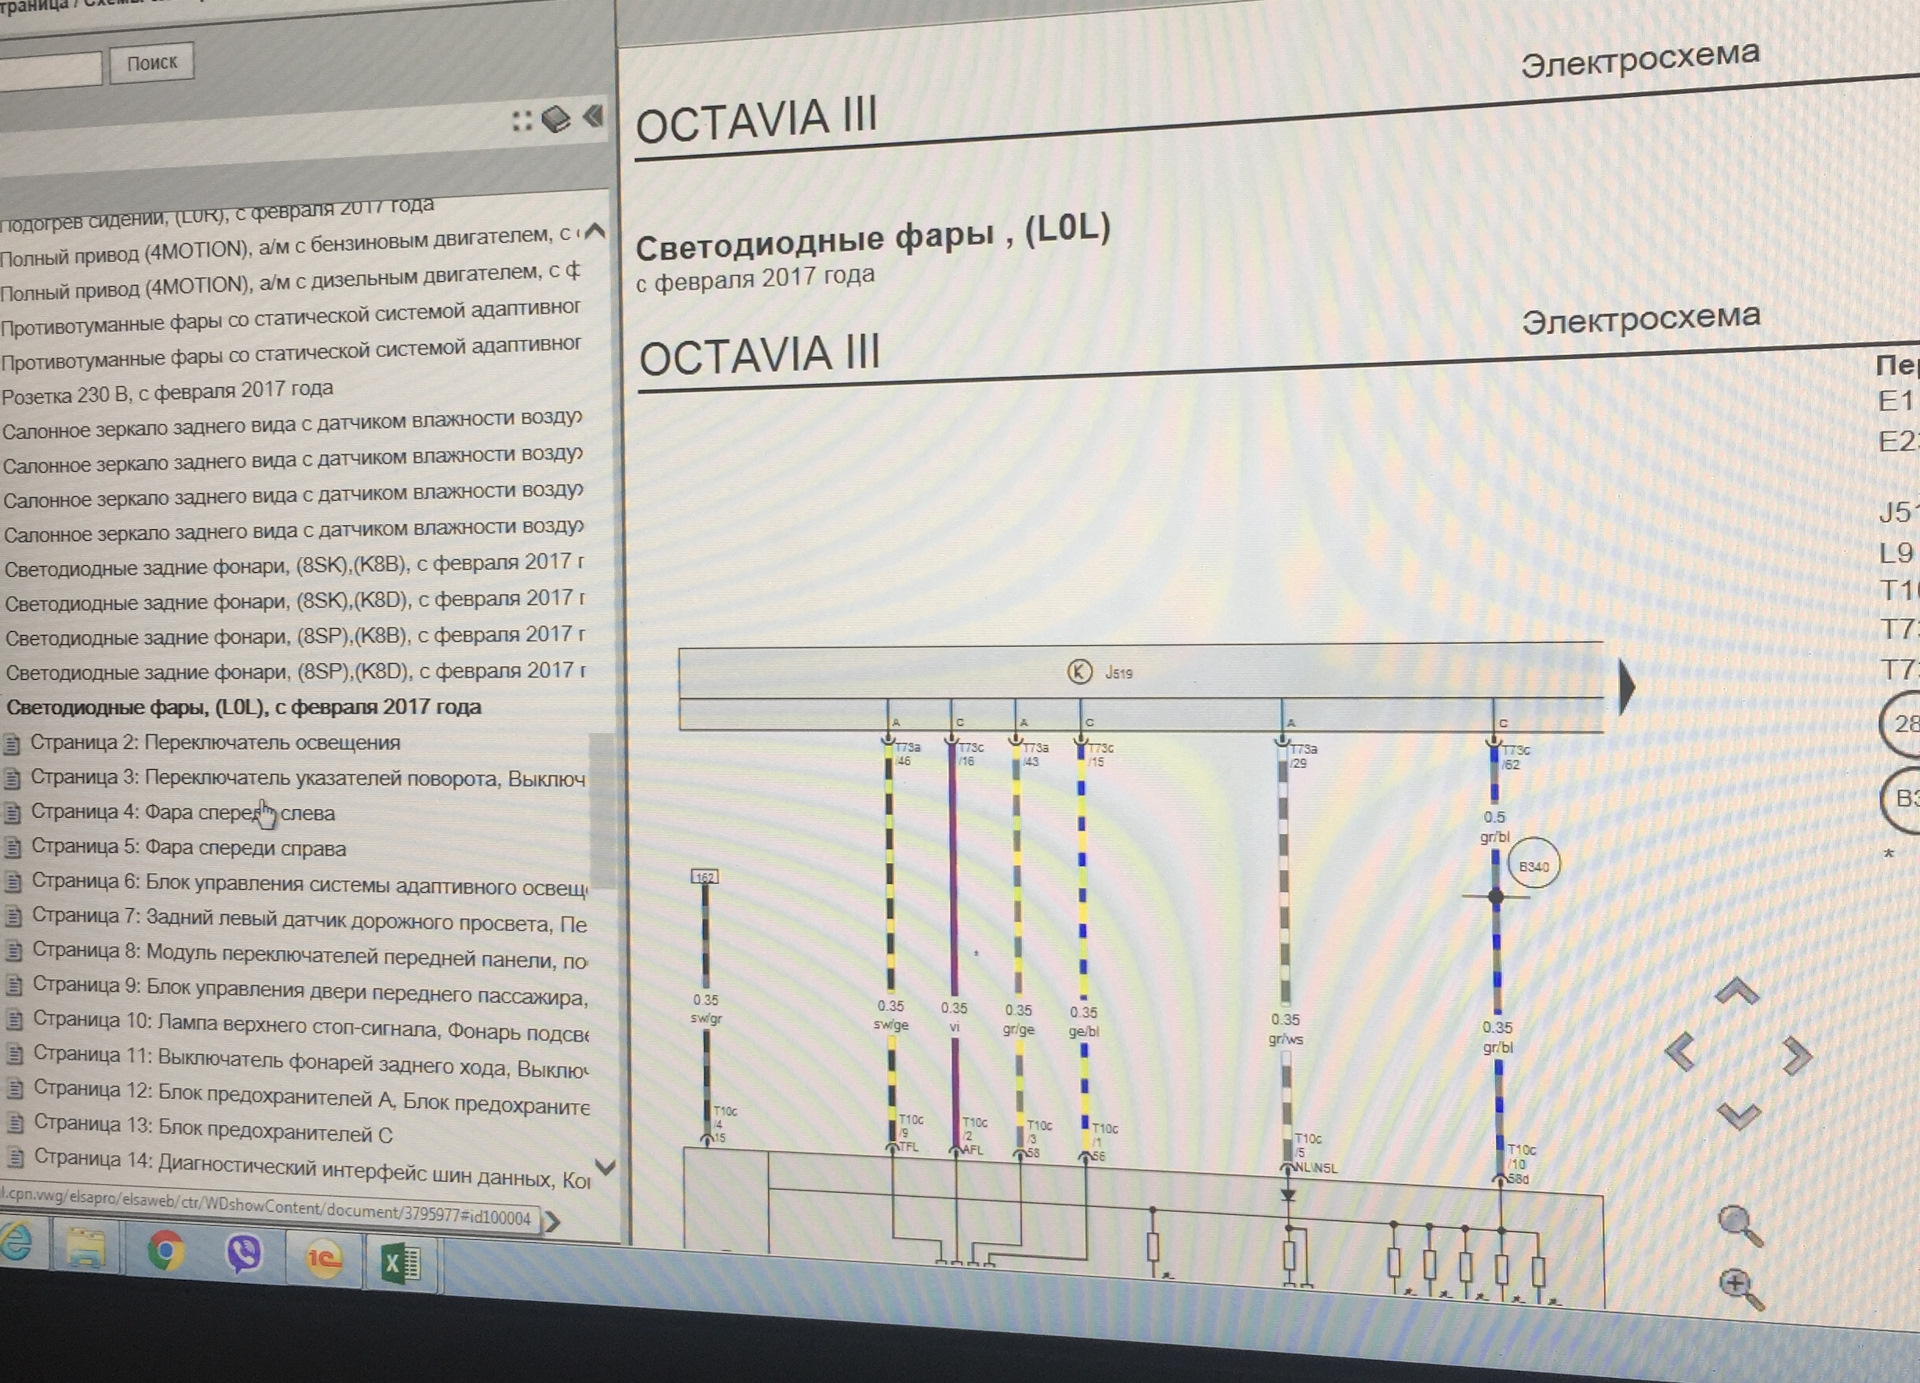Click the circled K symbol
The height and width of the screenshot is (1383, 1920).
coord(1079,672)
